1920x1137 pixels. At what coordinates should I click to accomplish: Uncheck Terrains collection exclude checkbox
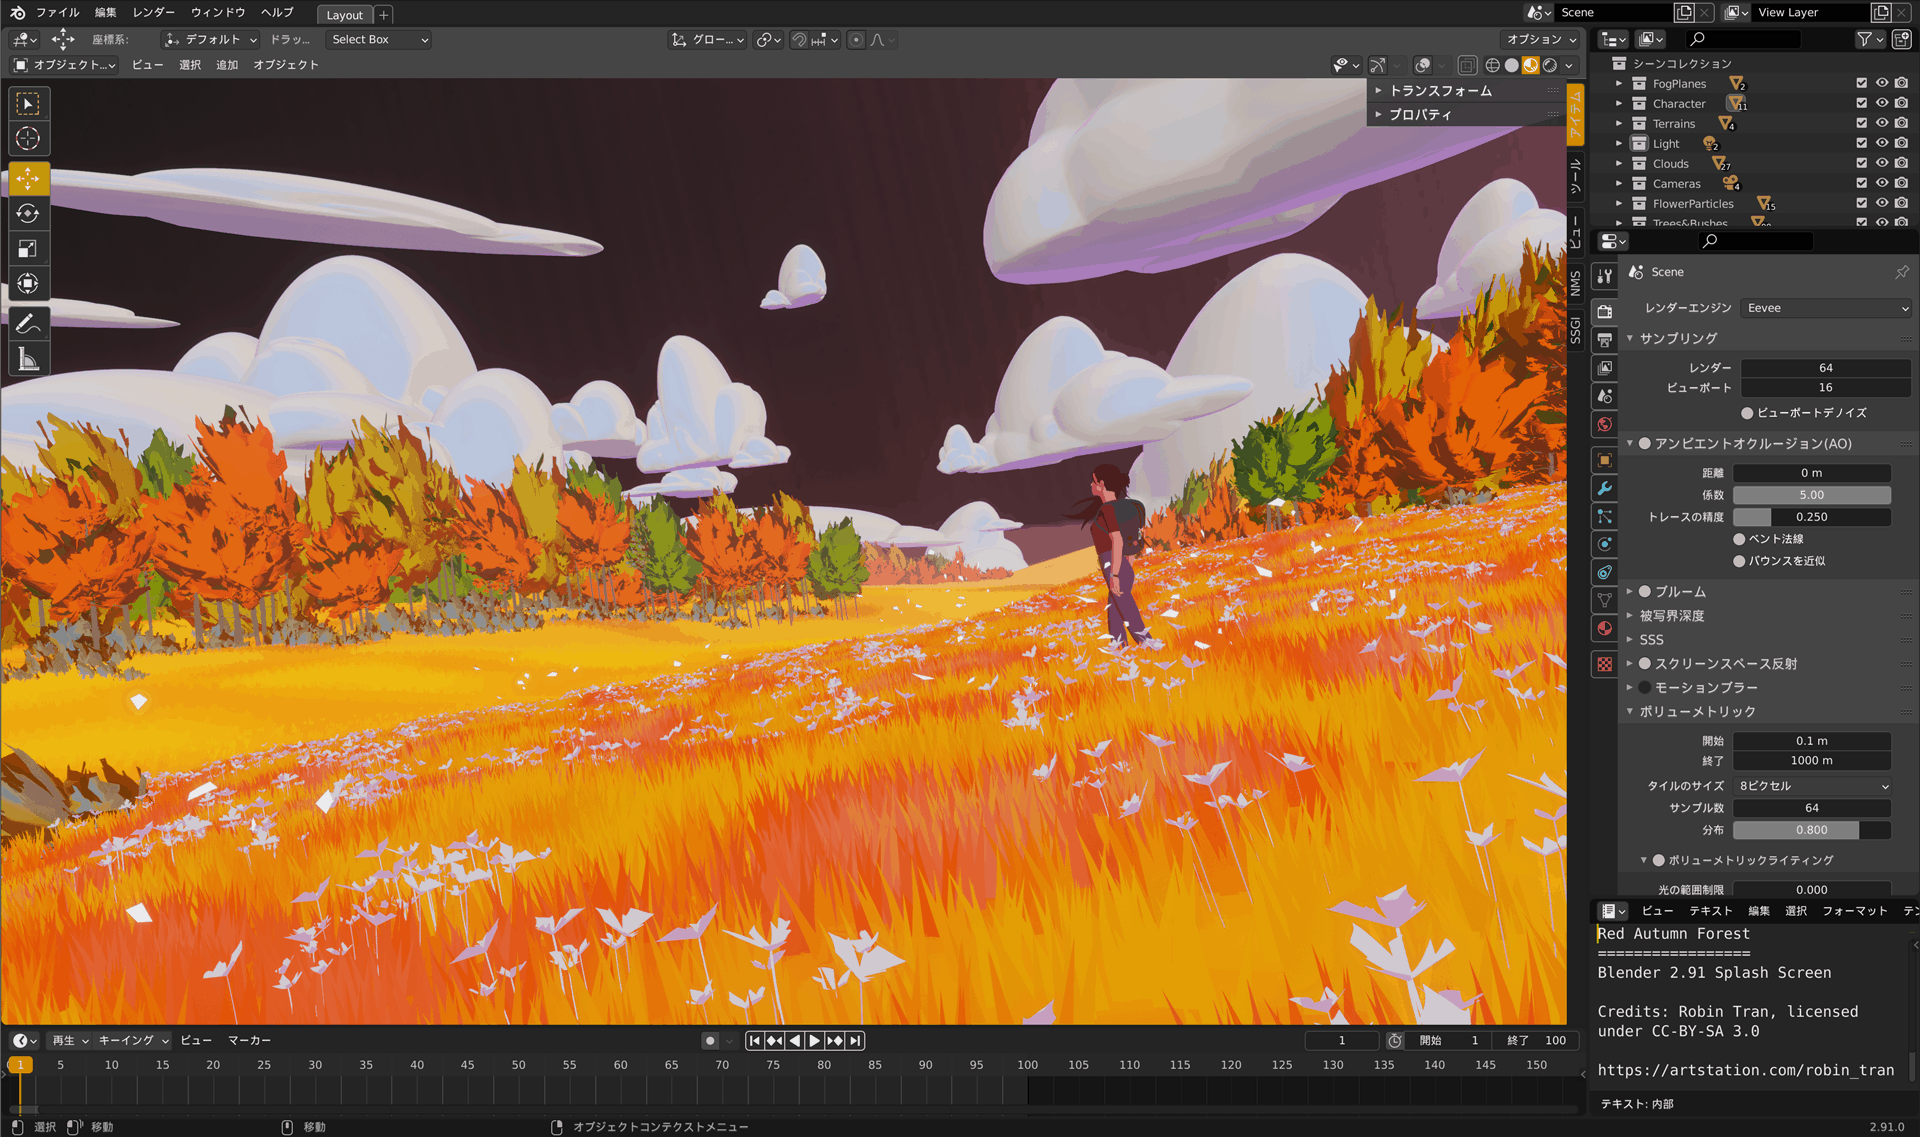click(x=1861, y=124)
